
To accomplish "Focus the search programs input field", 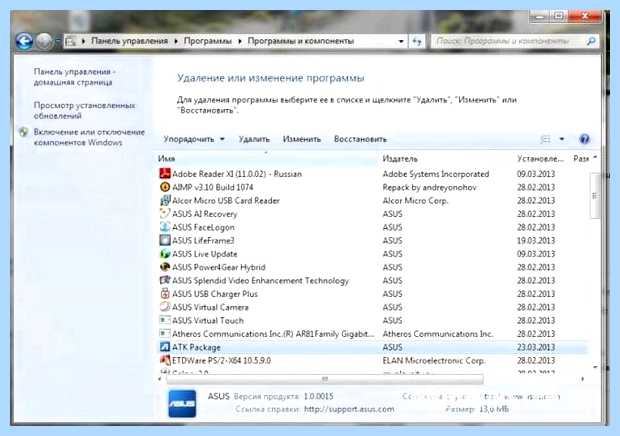I will [x=509, y=41].
